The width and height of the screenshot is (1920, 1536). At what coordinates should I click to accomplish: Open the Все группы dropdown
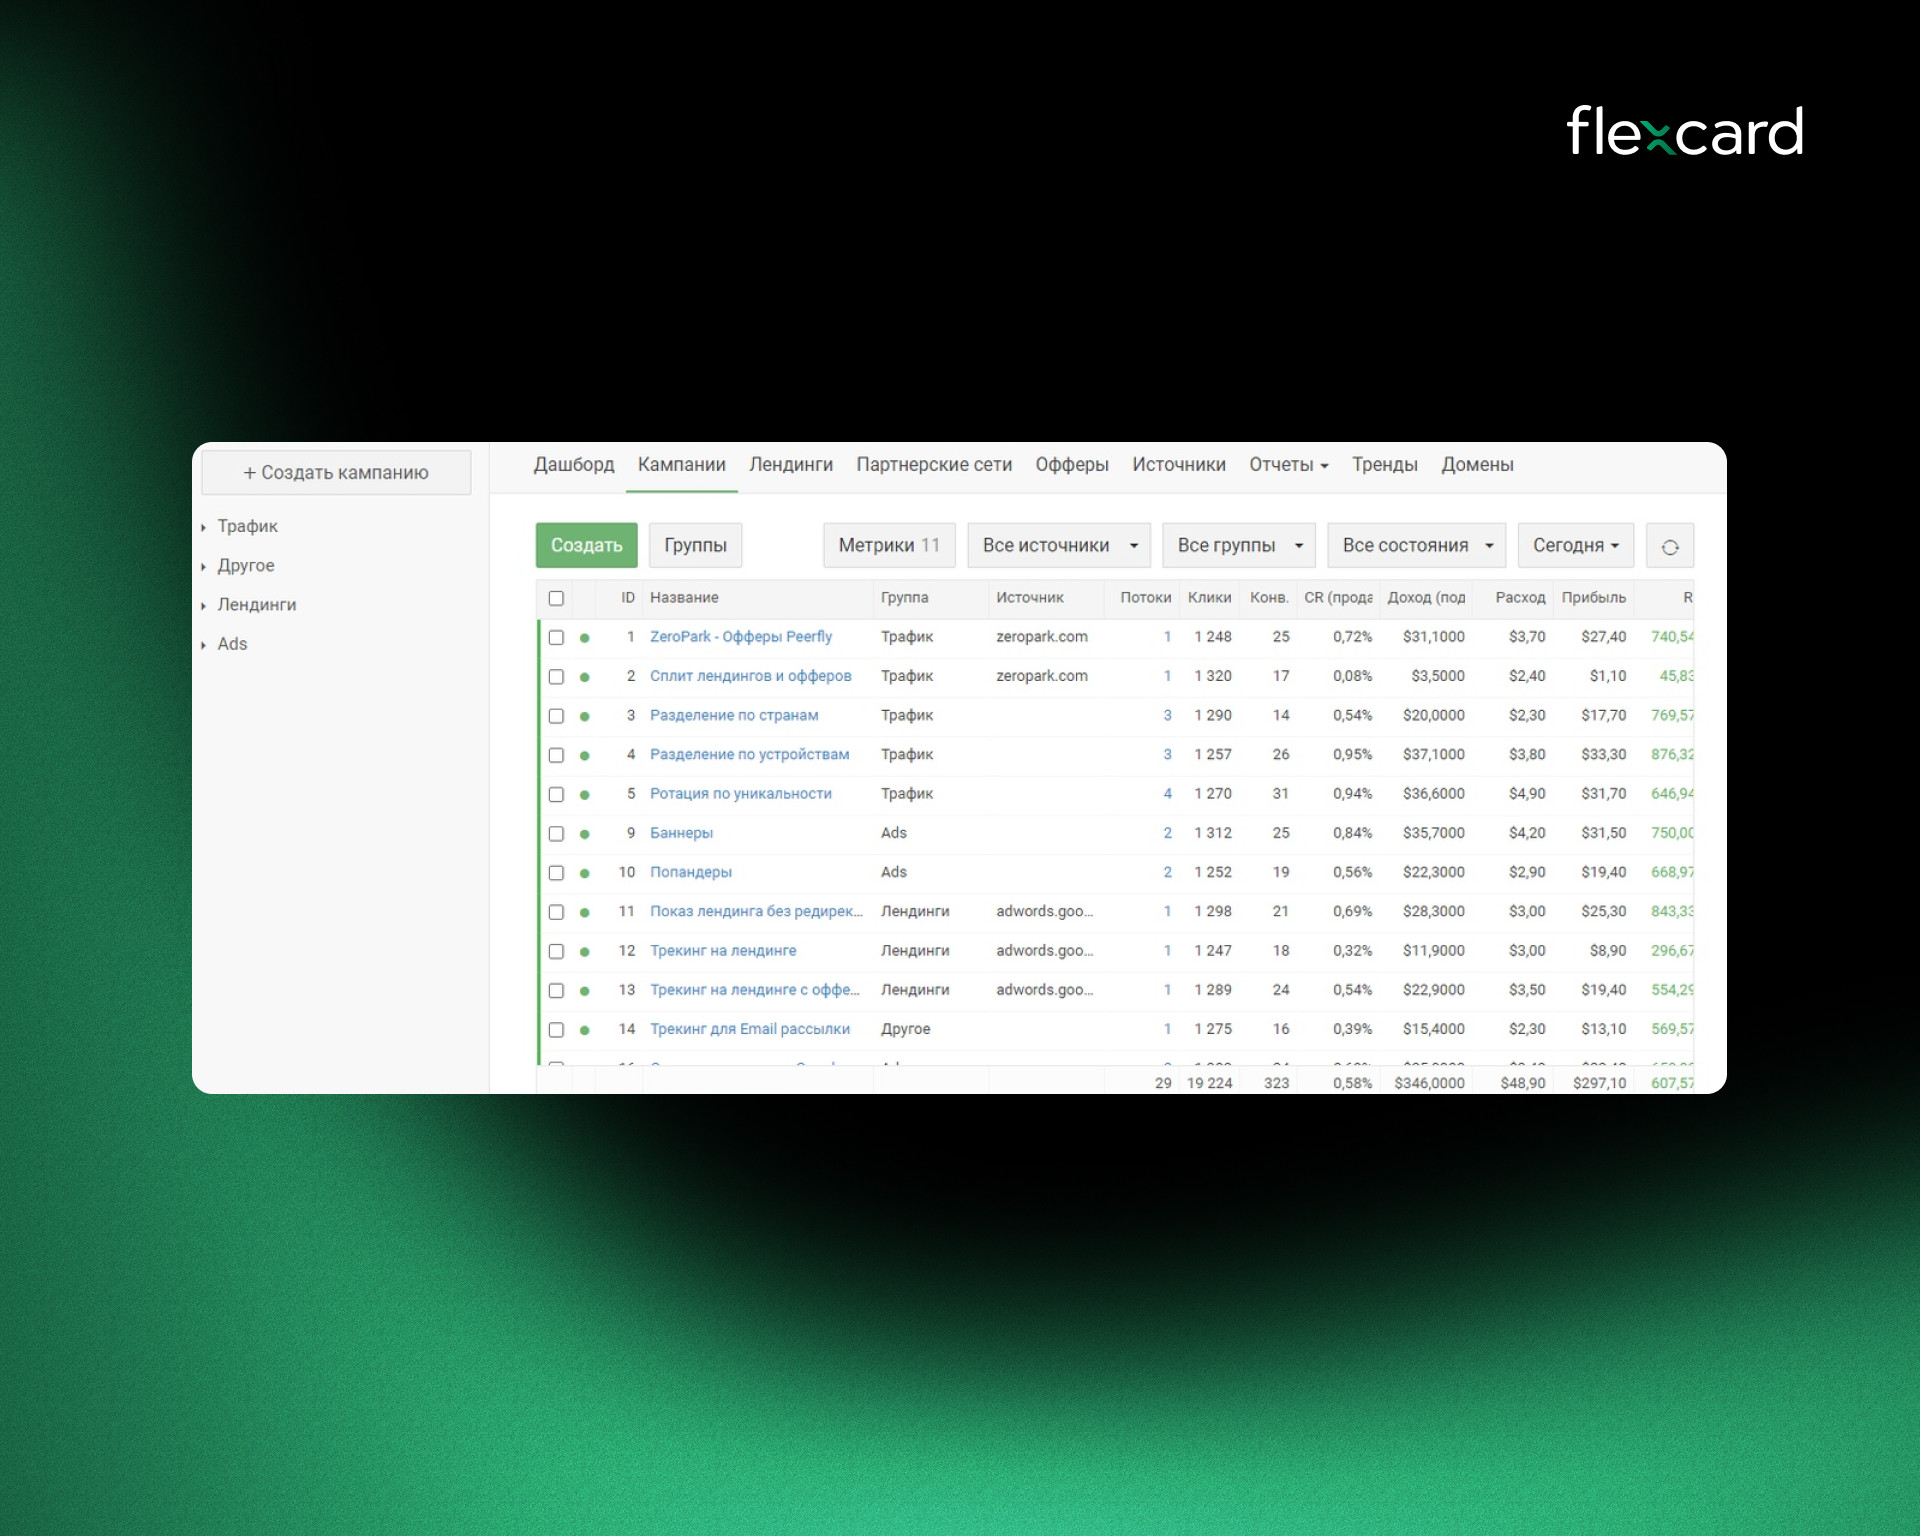[x=1239, y=546]
